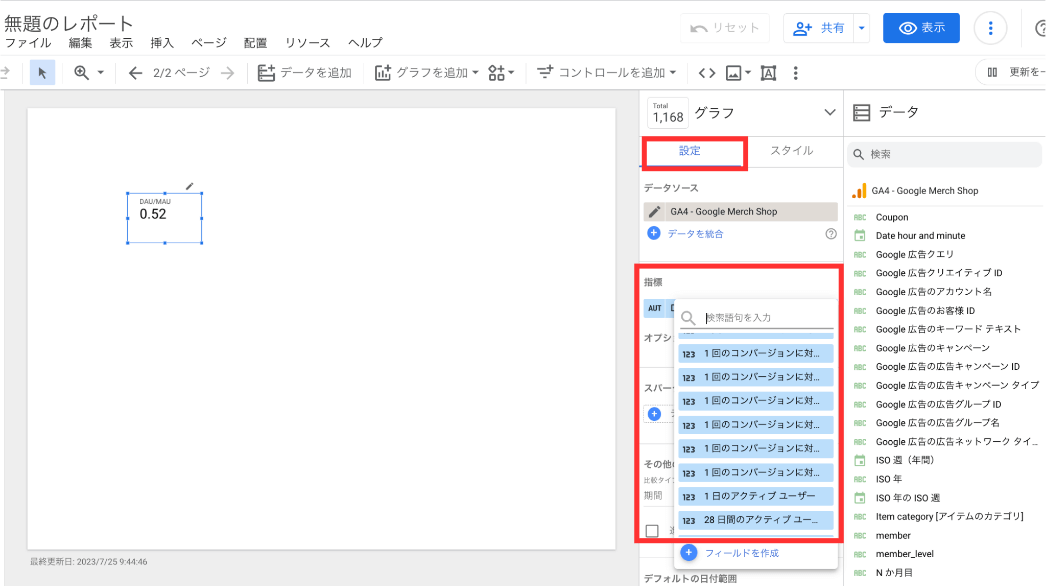Click the zoom magnifier tool

(x=81, y=73)
